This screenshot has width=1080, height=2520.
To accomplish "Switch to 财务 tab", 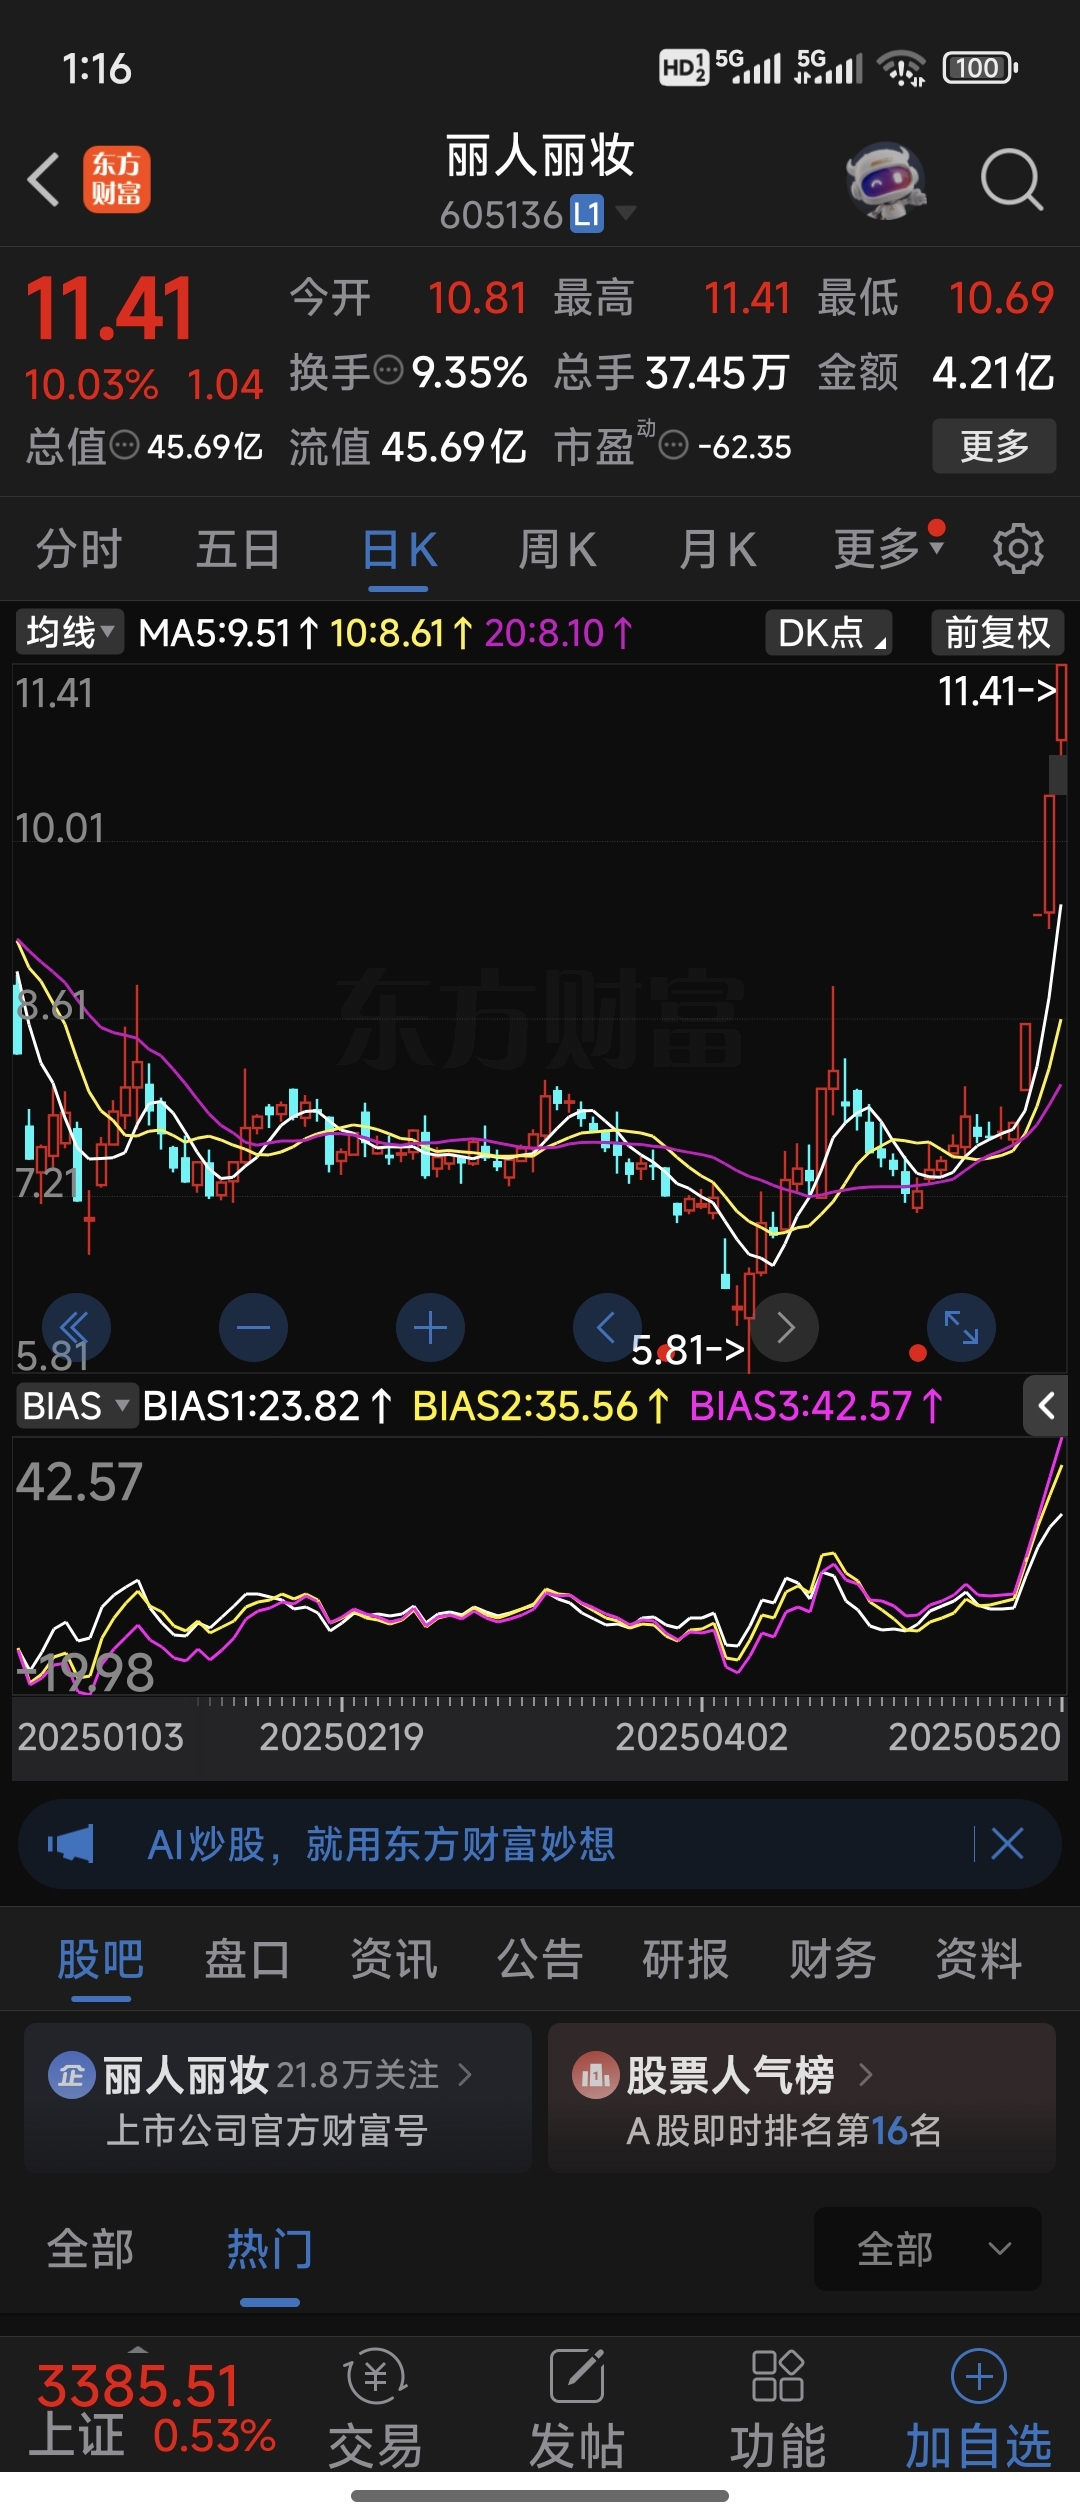I will pos(833,1959).
